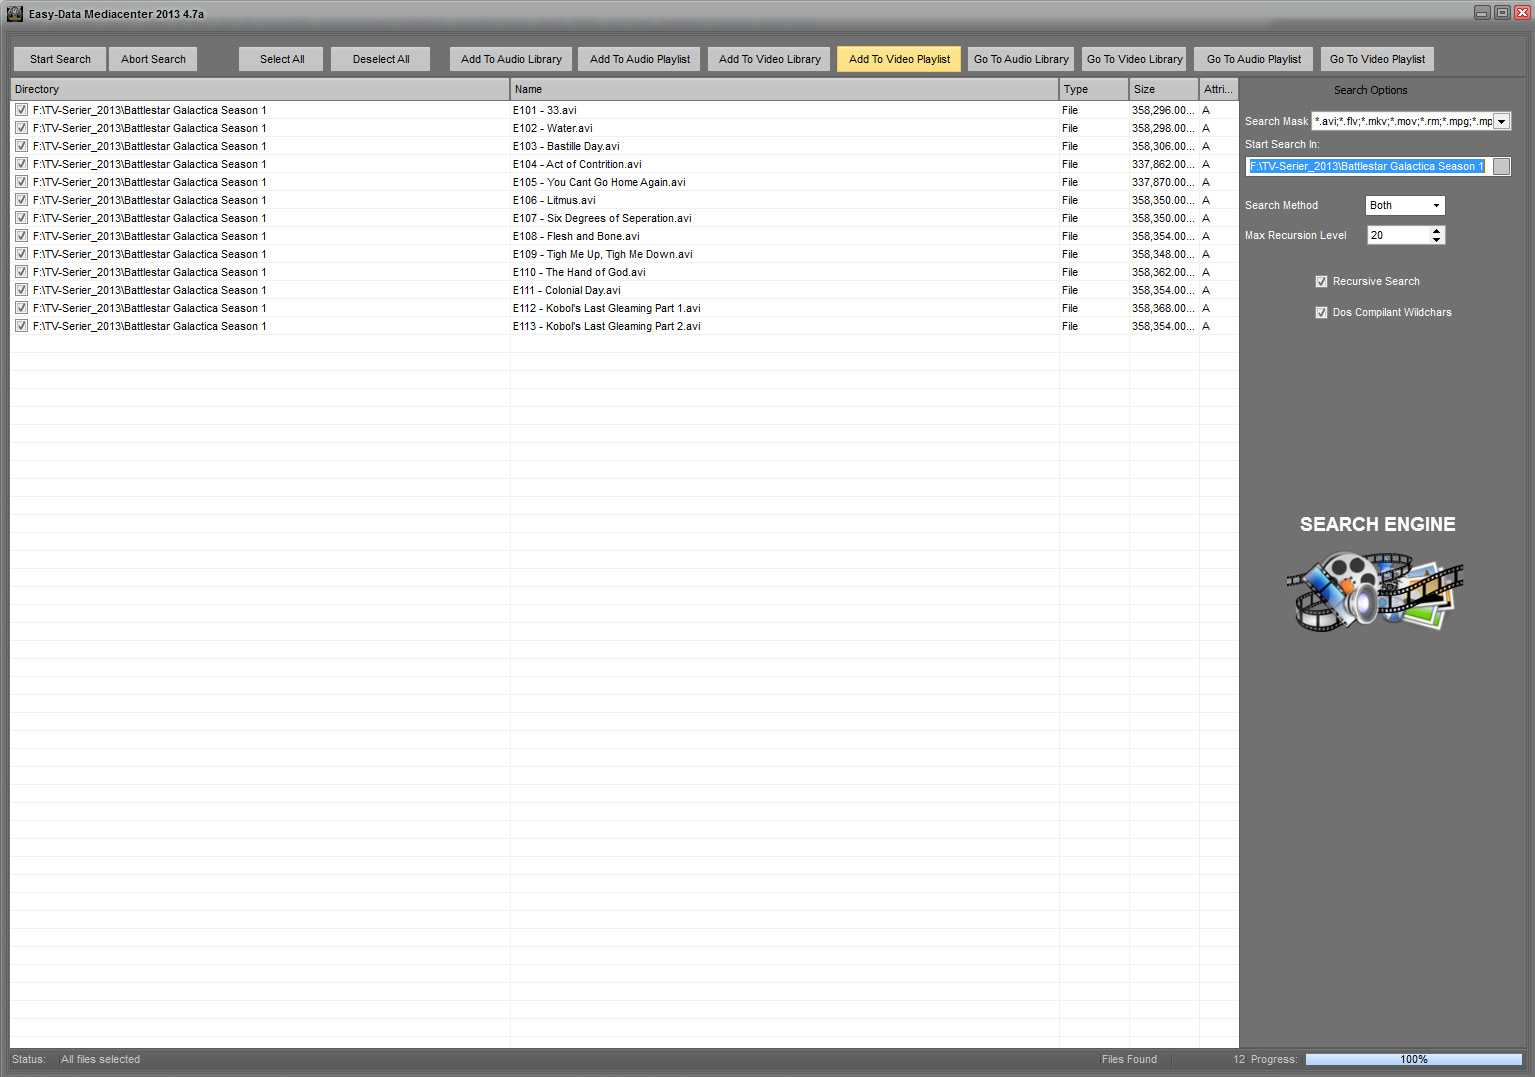
Task: Uncheck E105 - You Cant Go Home Again checkbox
Action: [x=21, y=182]
